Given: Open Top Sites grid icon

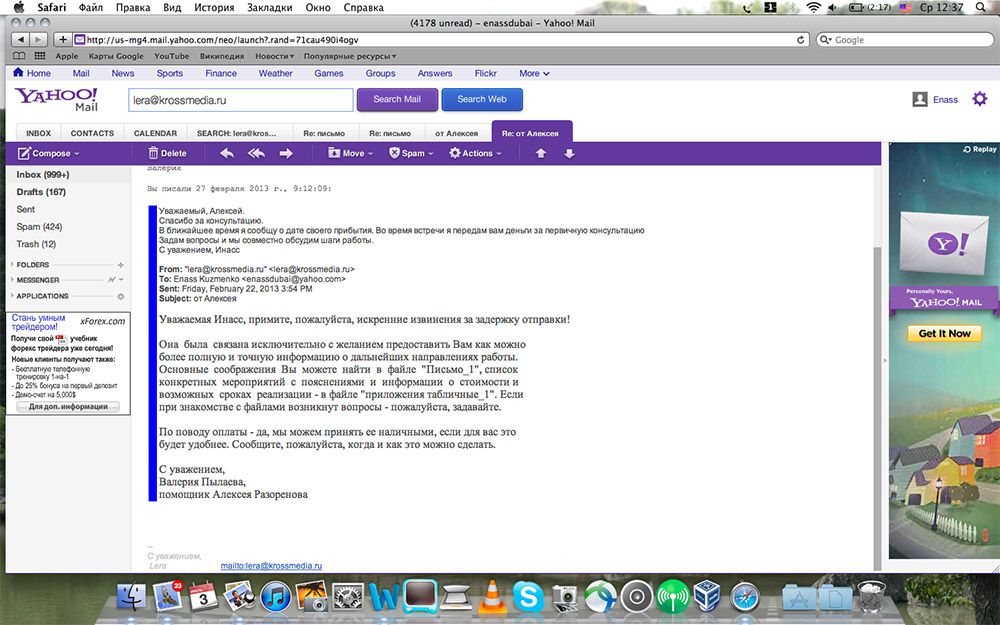Looking at the screenshot, I should 40,56.
